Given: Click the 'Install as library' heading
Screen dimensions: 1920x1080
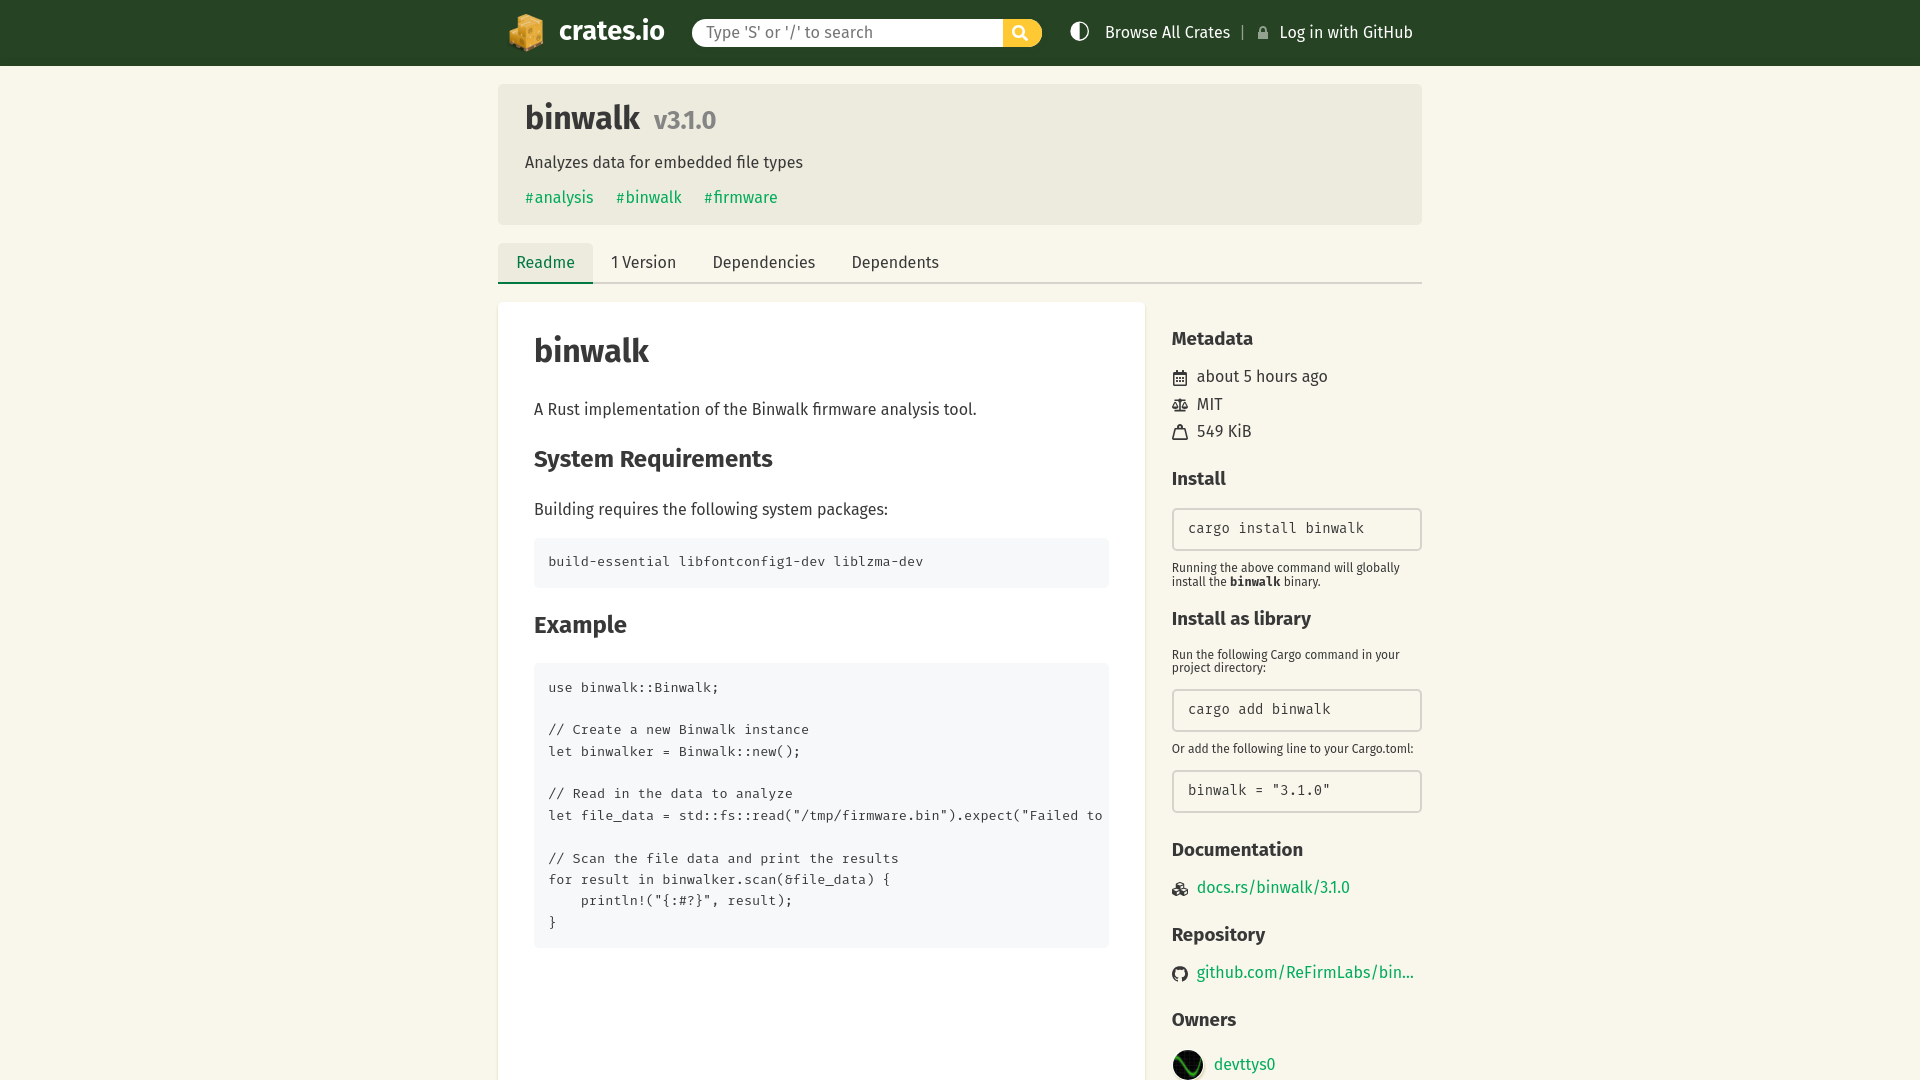Looking at the screenshot, I should coord(1241,619).
